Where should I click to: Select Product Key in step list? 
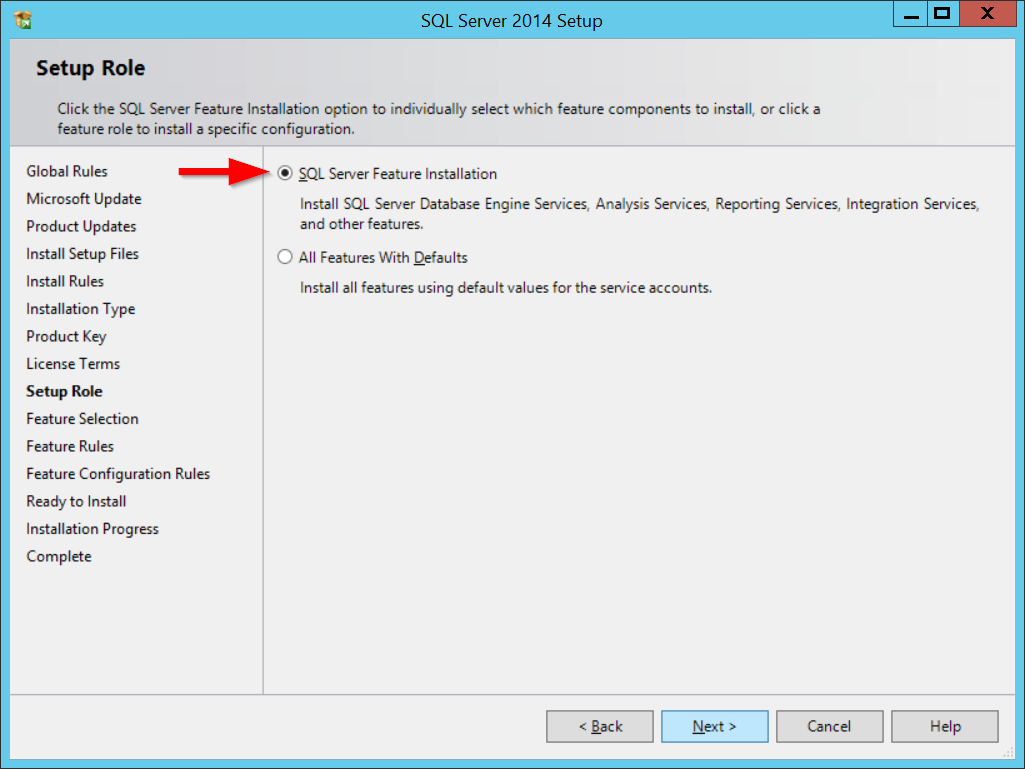tap(66, 337)
